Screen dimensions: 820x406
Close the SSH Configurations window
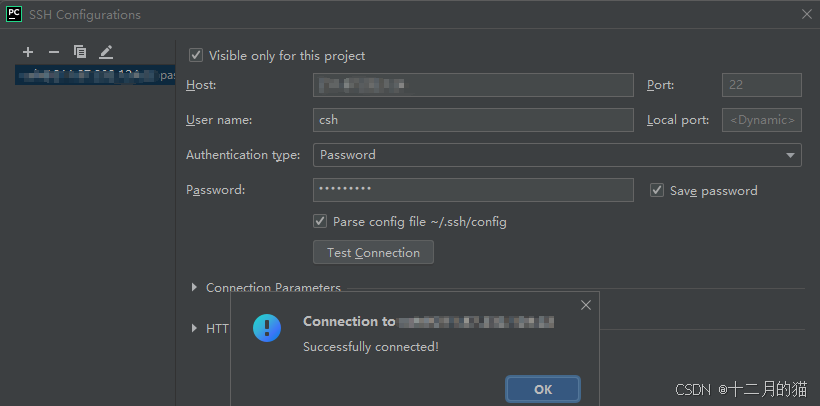(807, 14)
